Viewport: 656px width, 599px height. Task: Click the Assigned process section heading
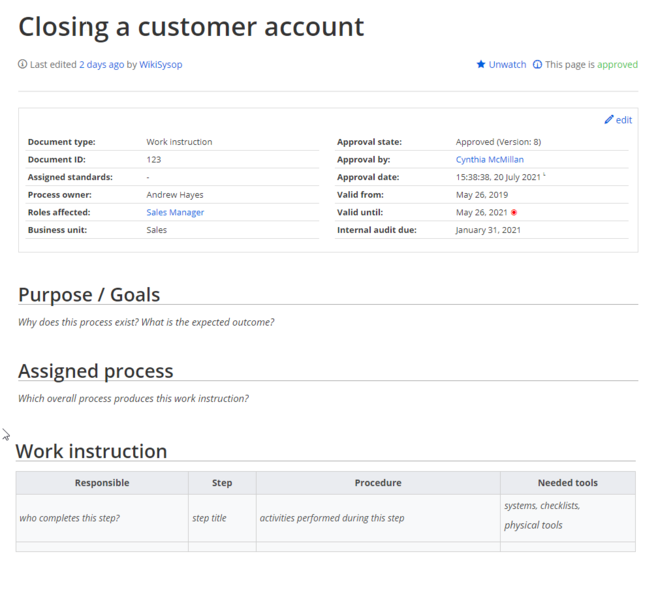coord(96,371)
